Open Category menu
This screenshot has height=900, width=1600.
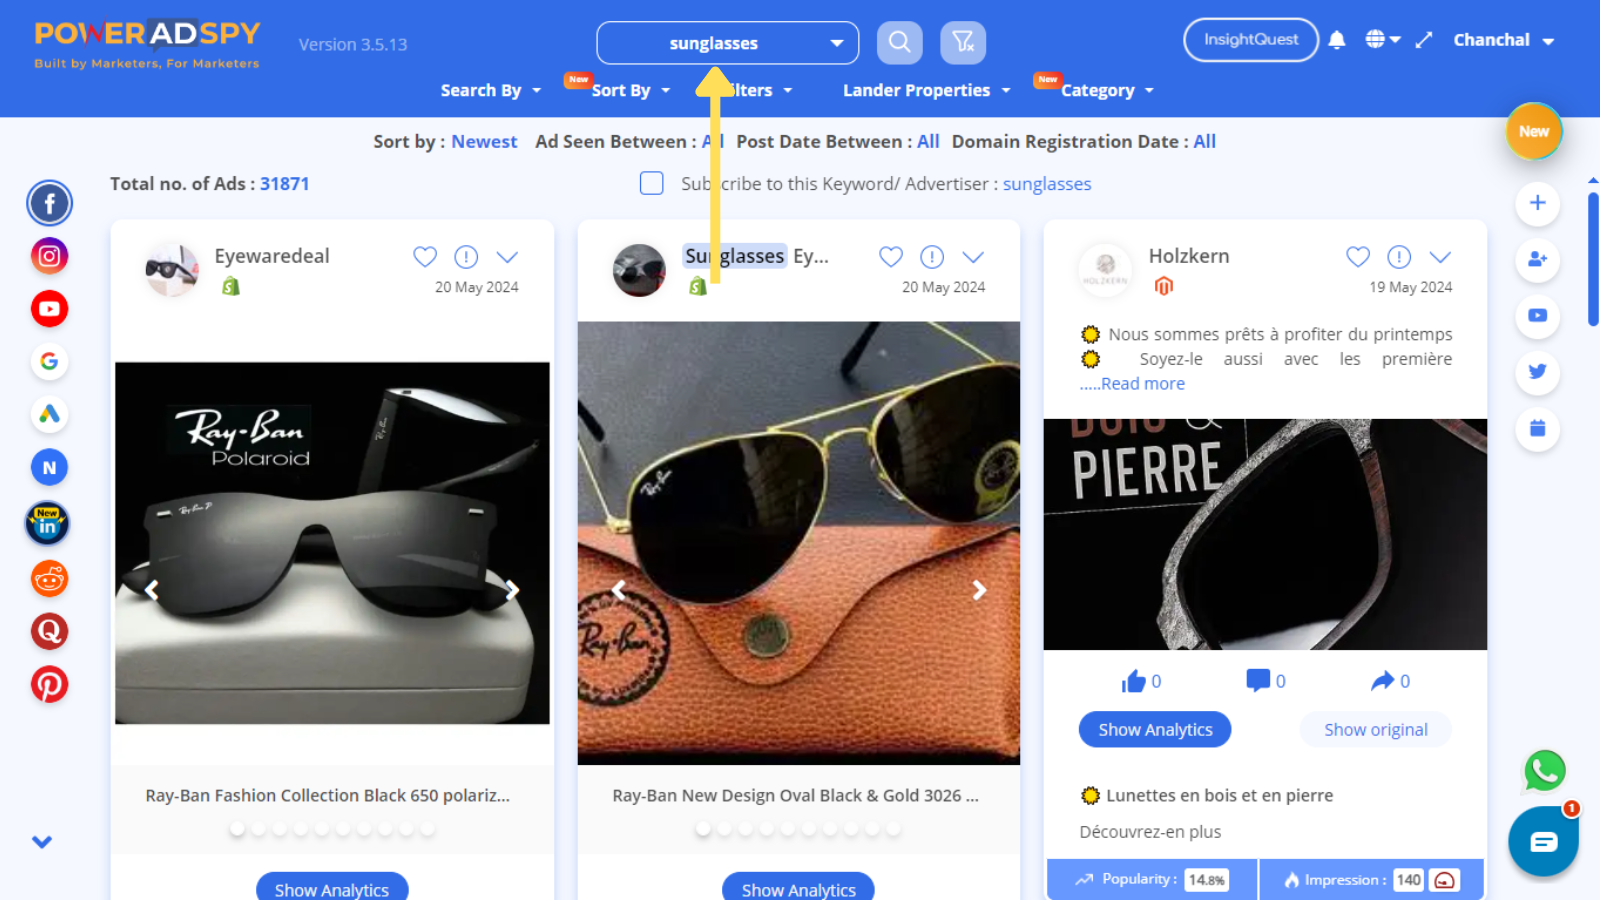(1107, 90)
